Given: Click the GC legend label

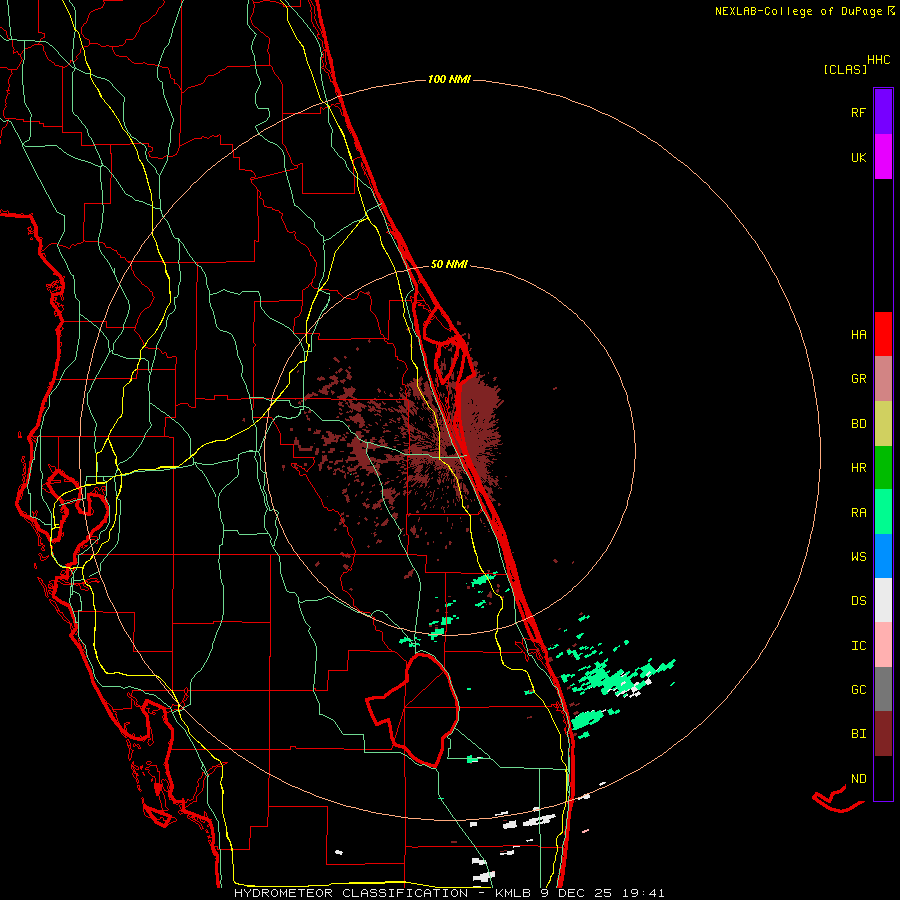Looking at the screenshot, I should (x=858, y=690).
